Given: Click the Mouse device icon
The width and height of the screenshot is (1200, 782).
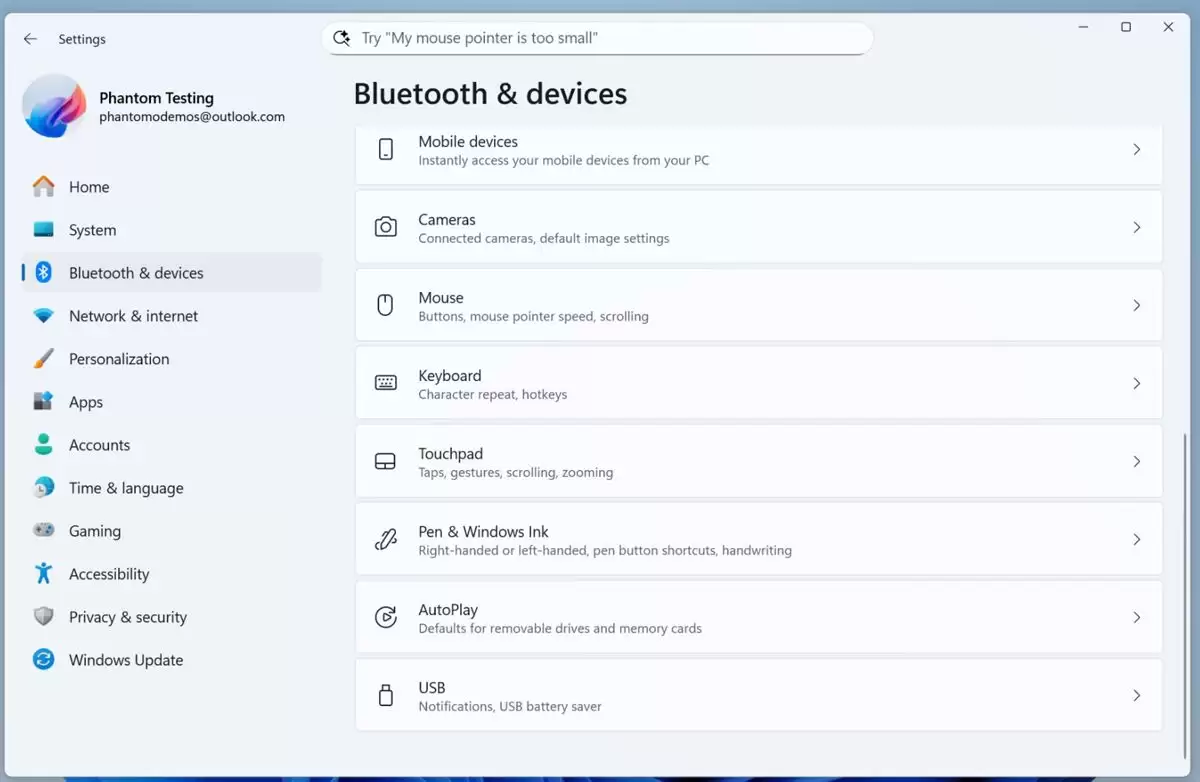Looking at the screenshot, I should (x=385, y=305).
